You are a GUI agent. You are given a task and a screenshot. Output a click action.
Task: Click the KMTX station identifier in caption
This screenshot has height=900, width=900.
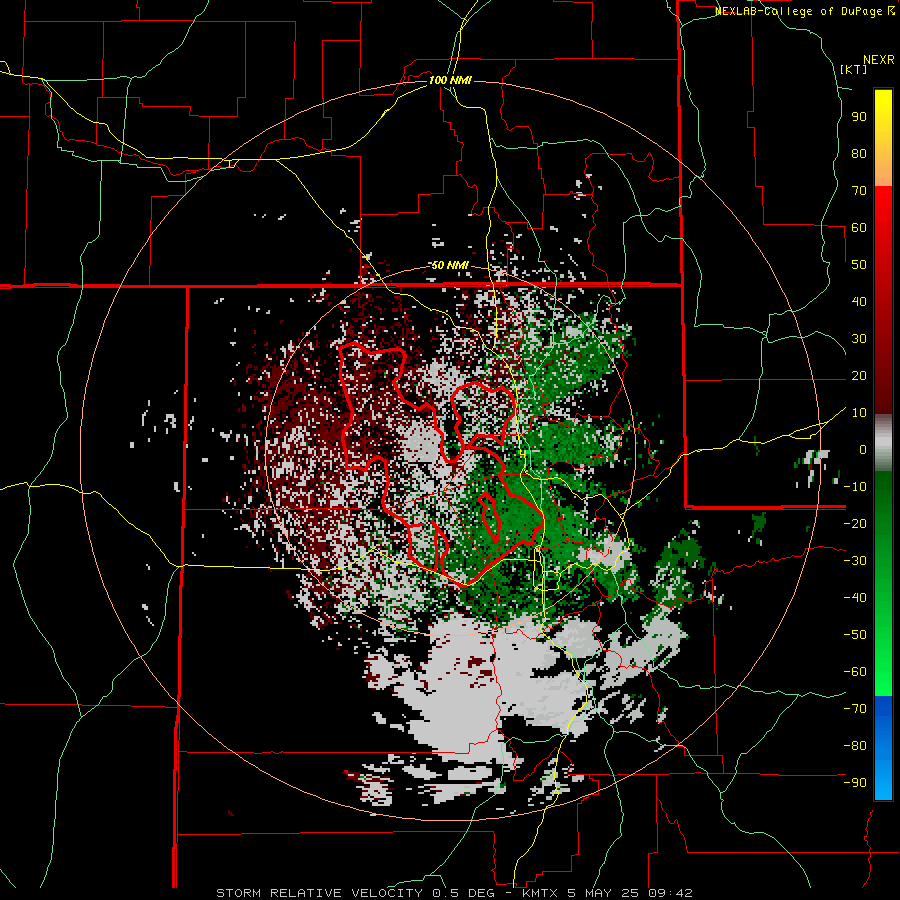coord(541,893)
